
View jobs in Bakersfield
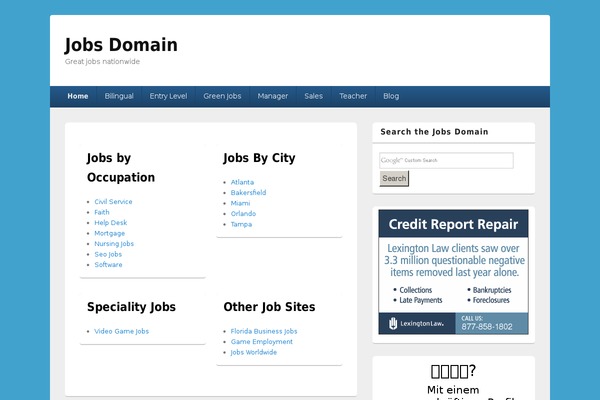(248, 193)
